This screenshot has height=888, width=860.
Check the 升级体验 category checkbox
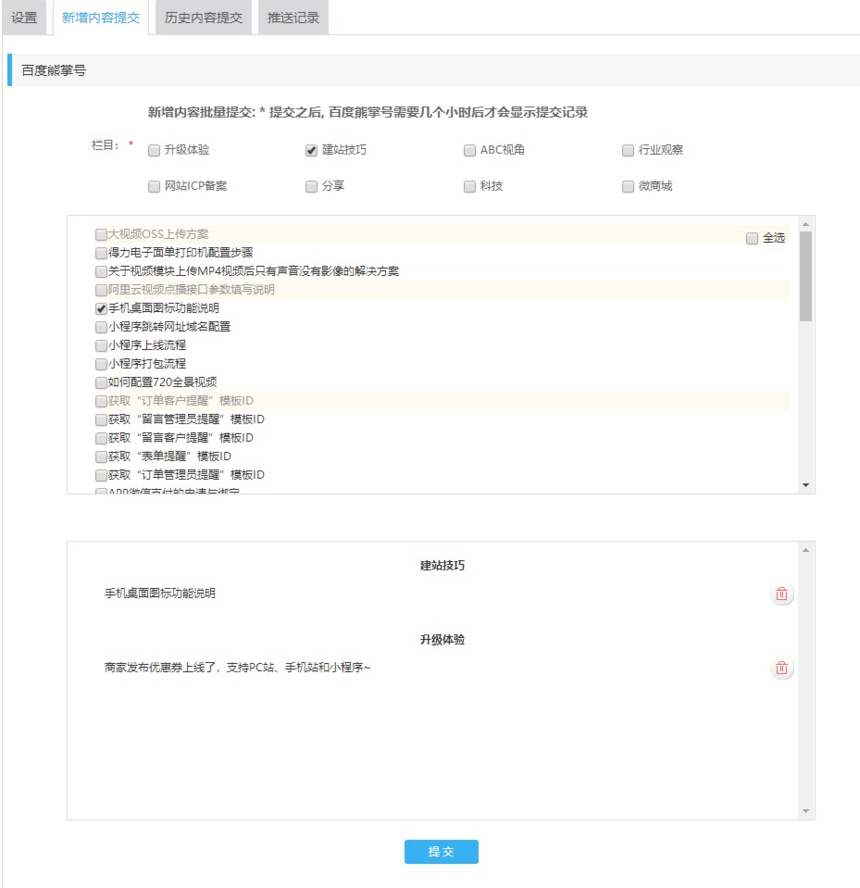click(153, 150)
